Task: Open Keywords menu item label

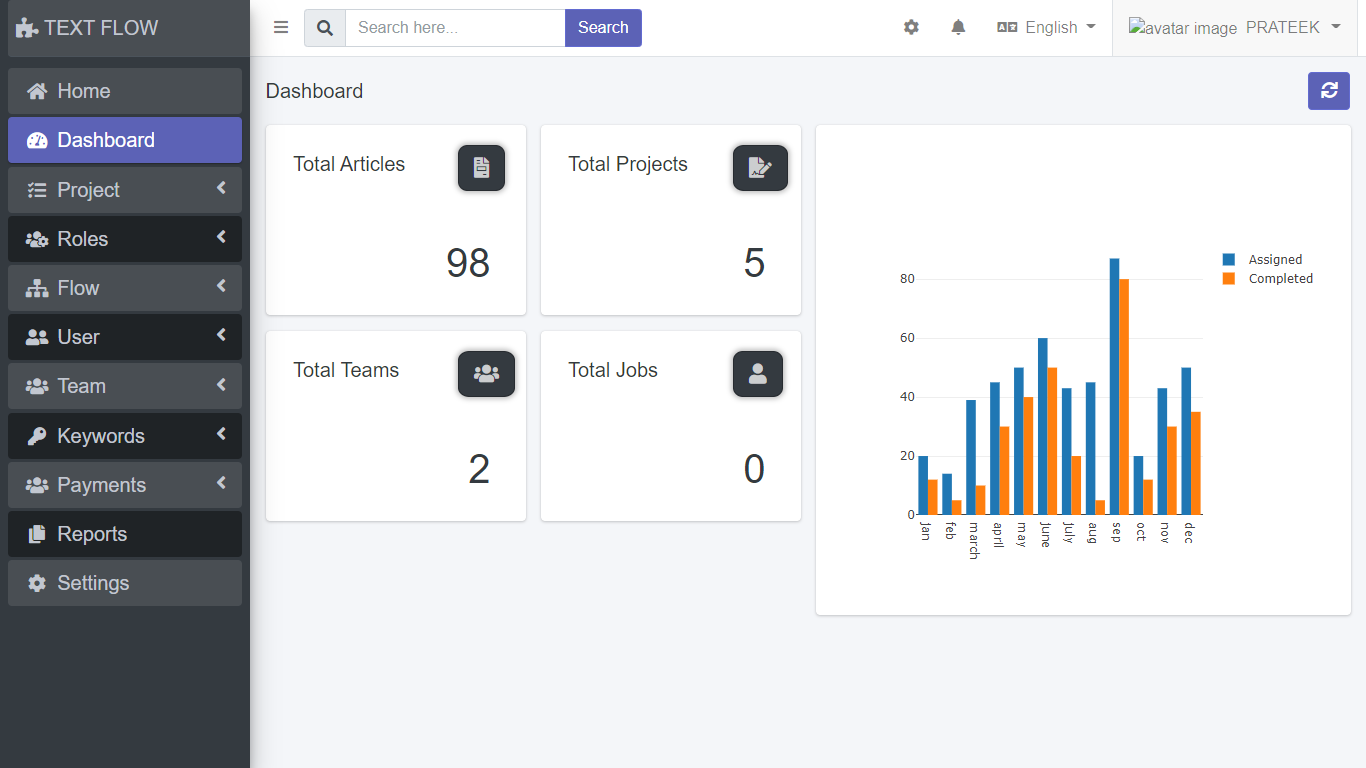Action: pyautogui.click(x=101, y=436)
